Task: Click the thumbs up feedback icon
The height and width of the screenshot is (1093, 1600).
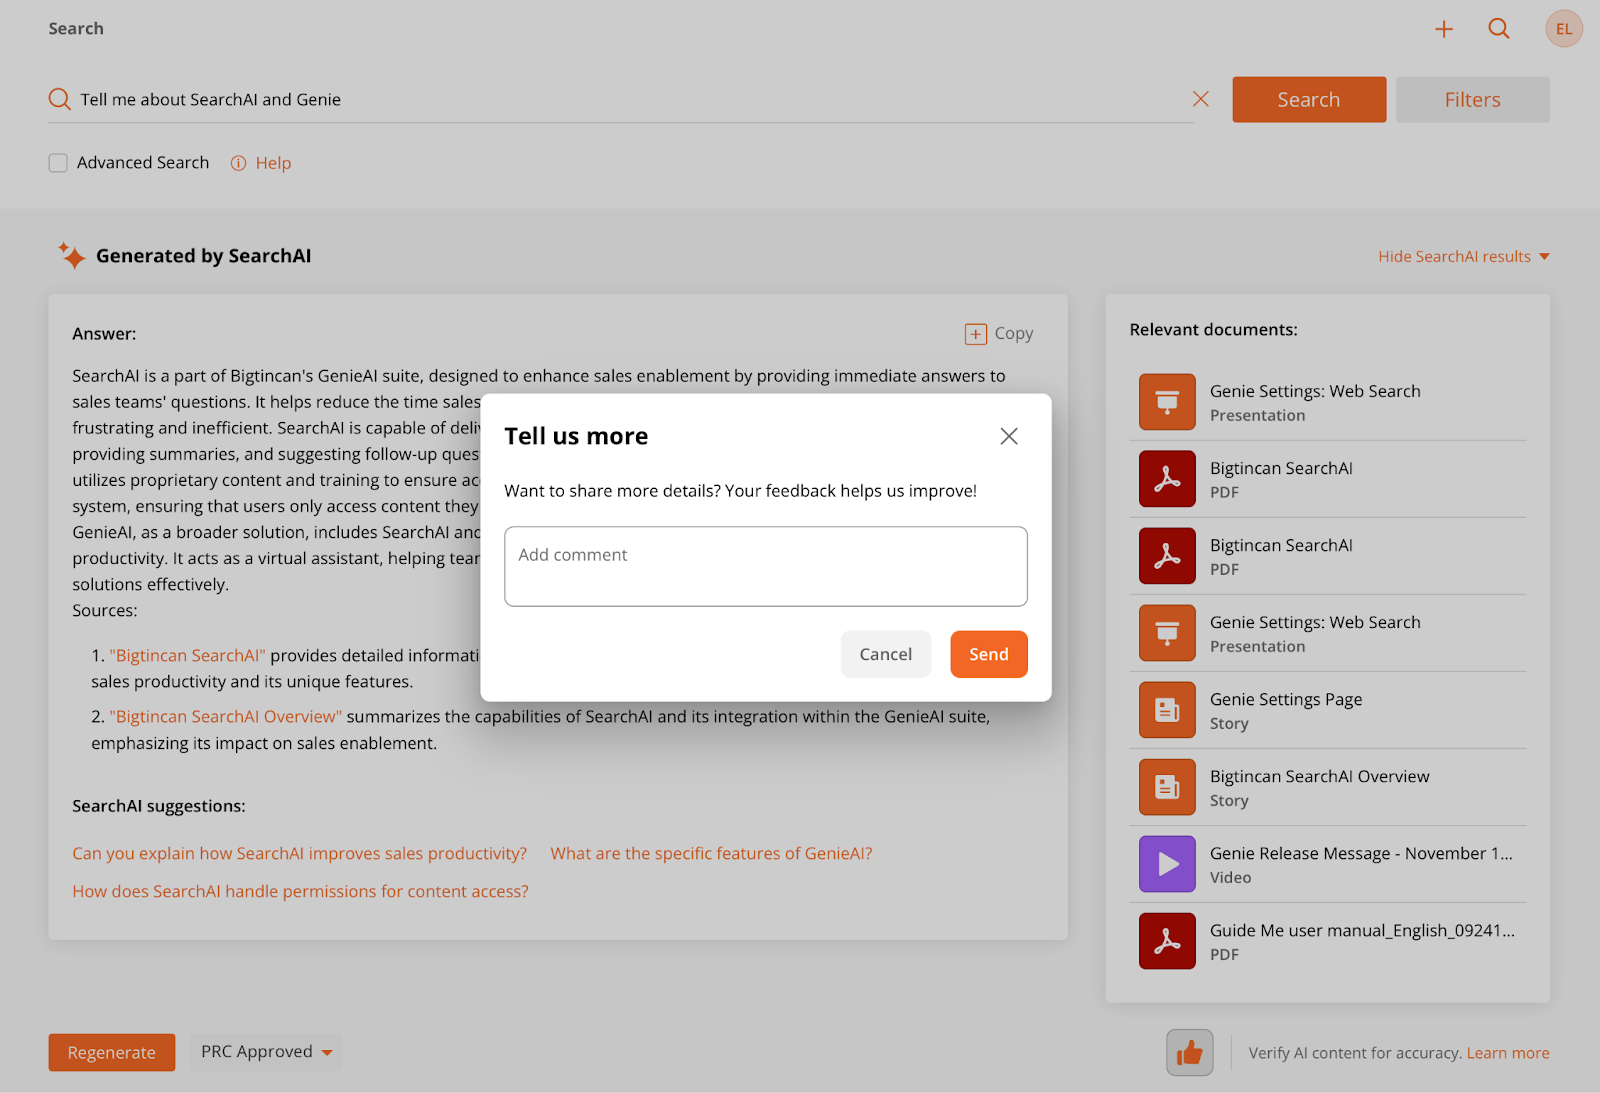Action: pyautogui.click(x=1190, y=1053)
